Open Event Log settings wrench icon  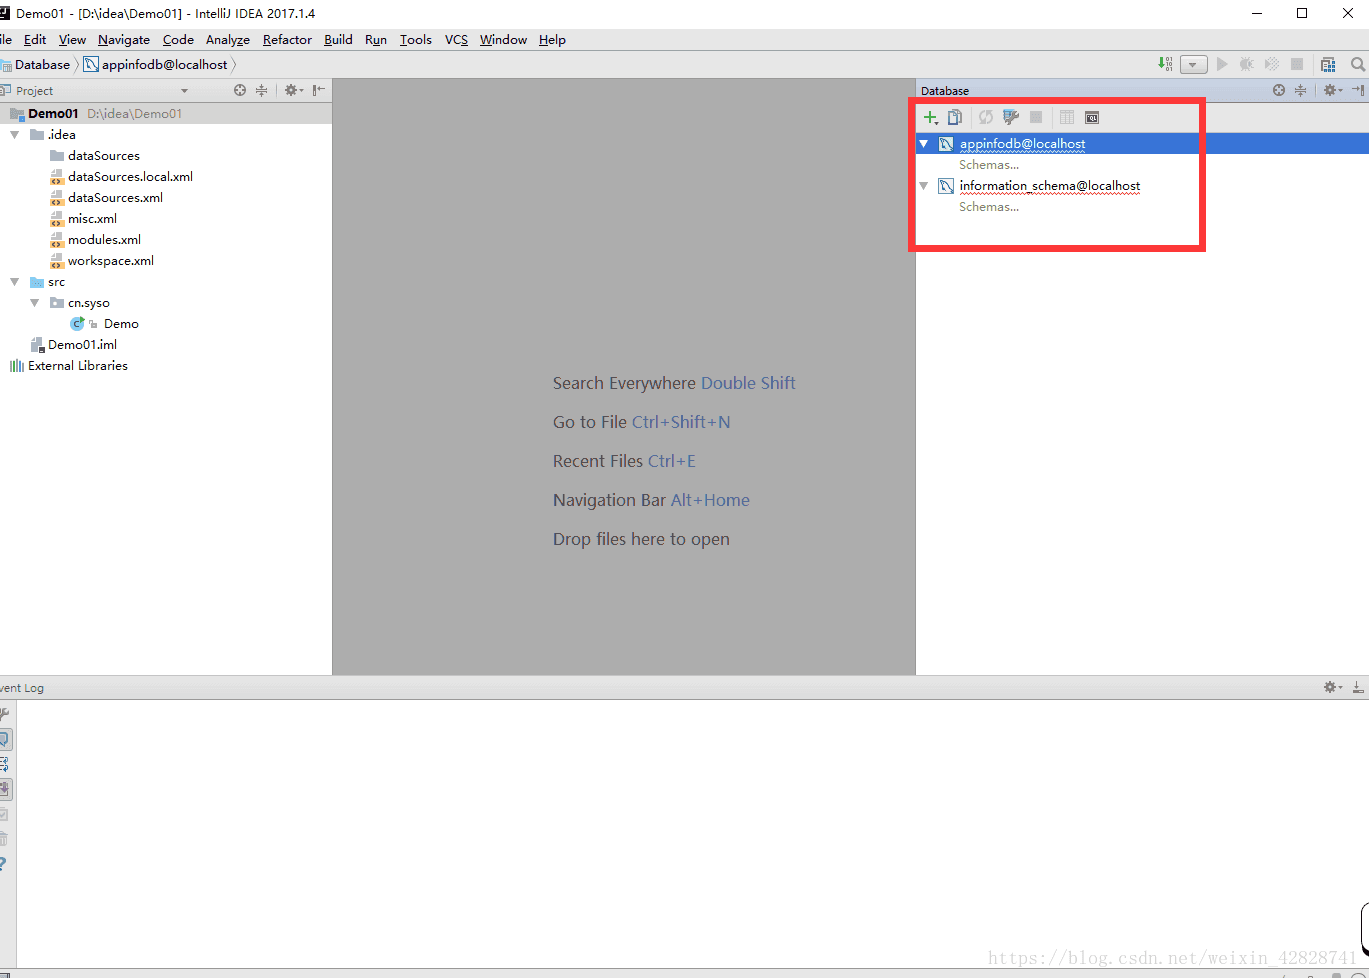click(4, 714)
